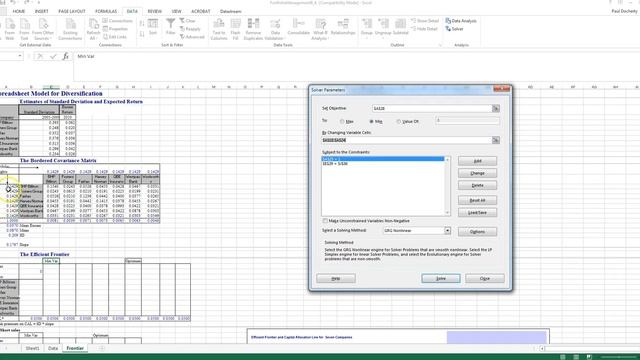
Task: Open Advanced filter options
Action: point(192,37)
